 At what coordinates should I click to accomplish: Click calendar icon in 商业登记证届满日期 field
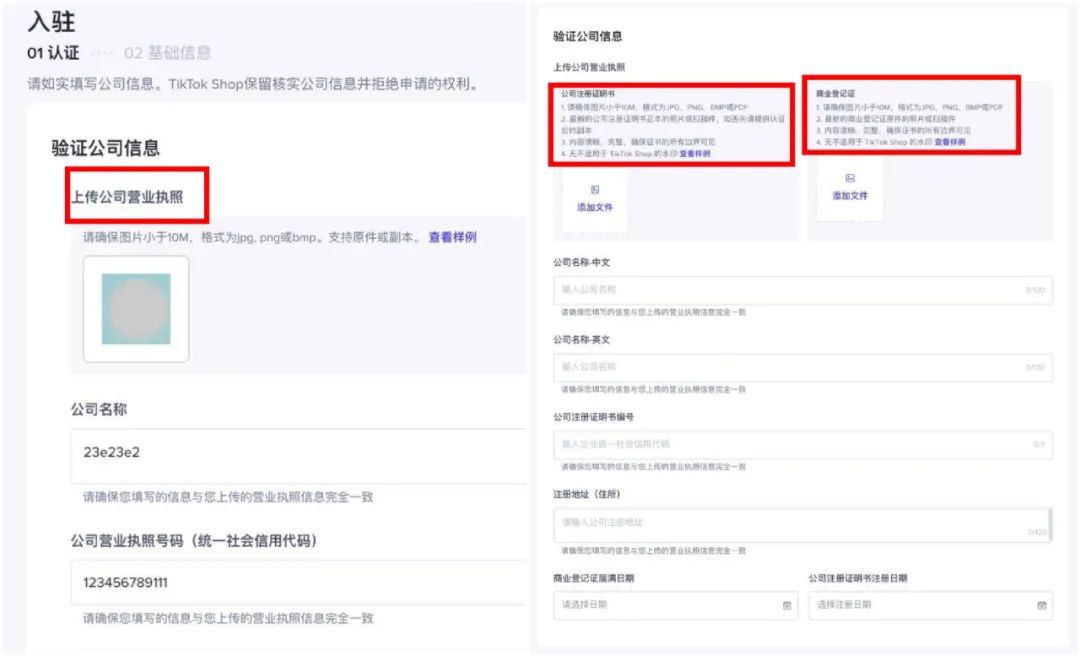click(786, 605)
